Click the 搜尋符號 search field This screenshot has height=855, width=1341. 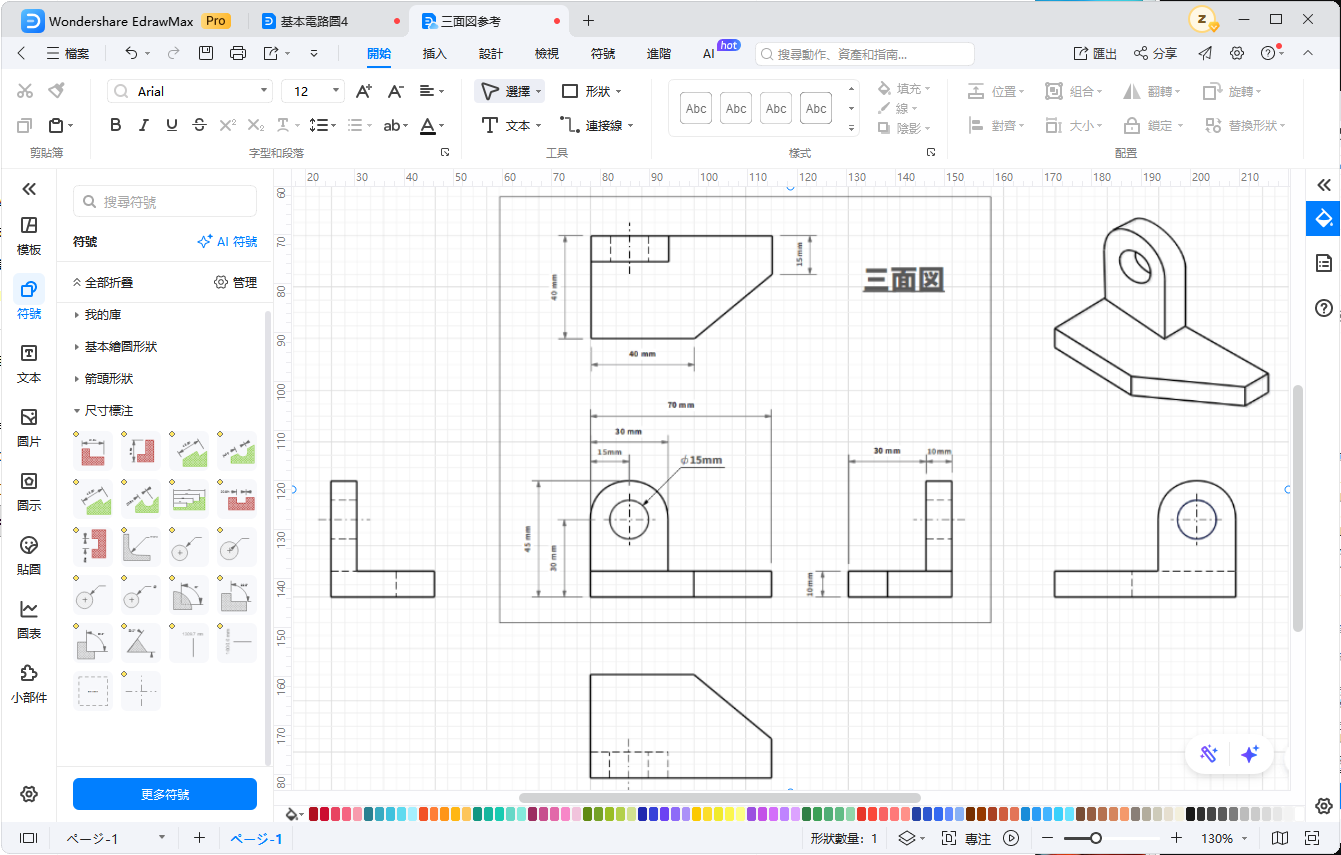click(165, 201)
